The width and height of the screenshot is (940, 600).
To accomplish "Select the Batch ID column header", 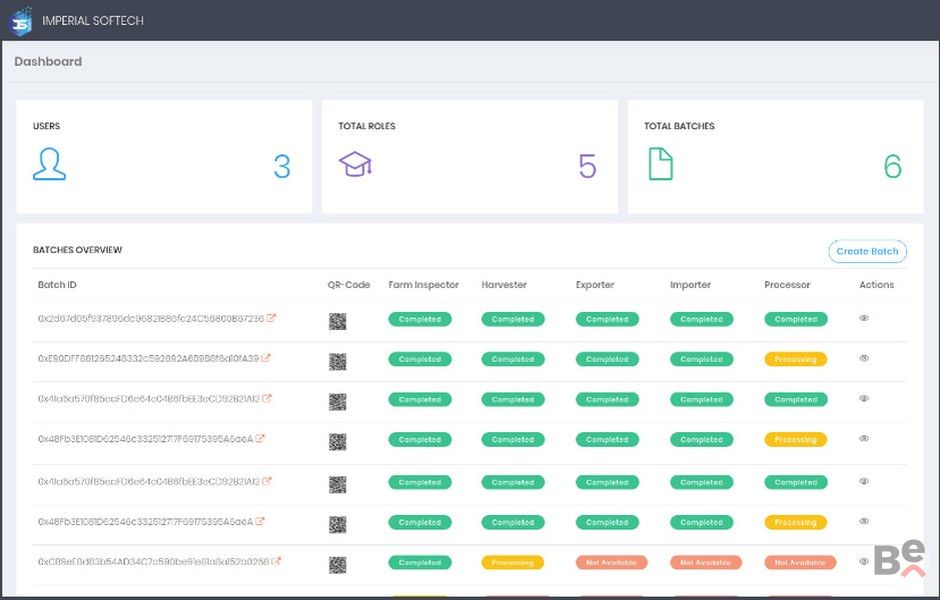I will click(x=57, y=285).
